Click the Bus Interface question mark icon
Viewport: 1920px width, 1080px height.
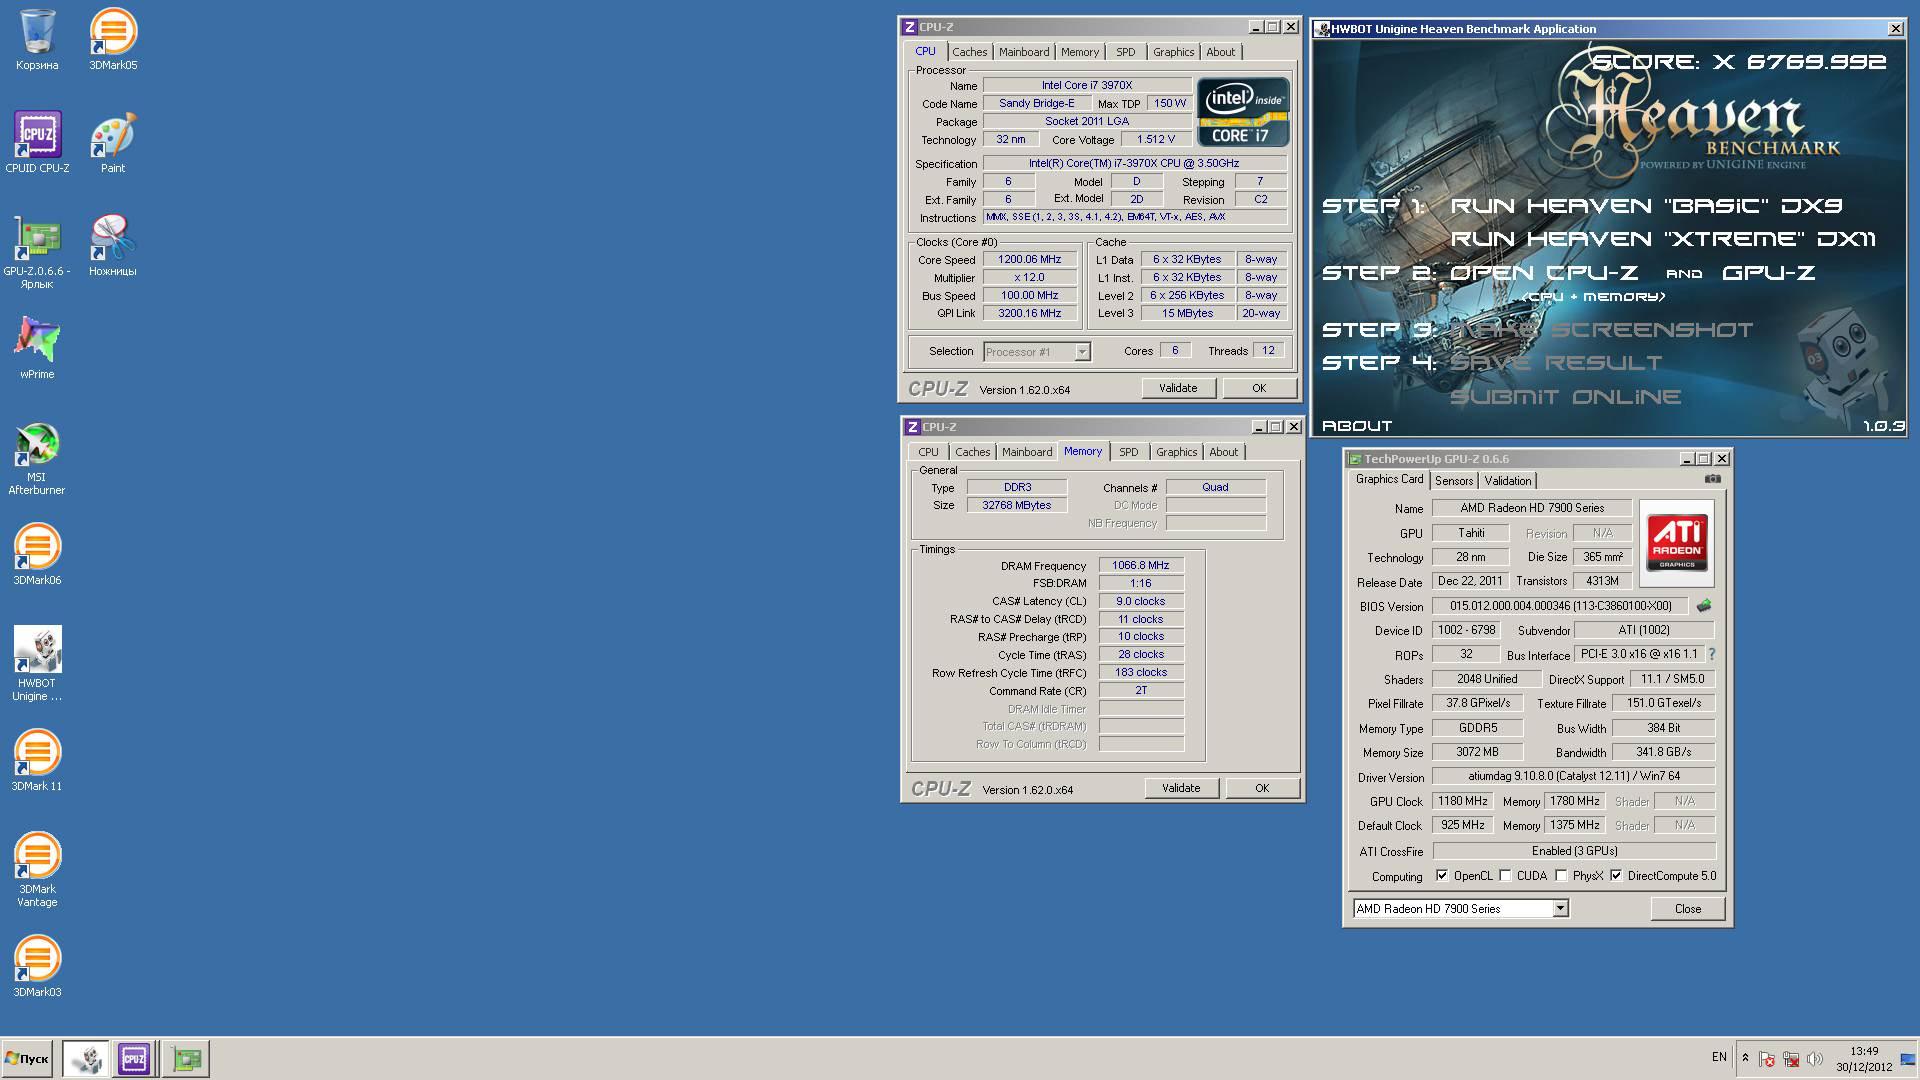point(1712,654)
